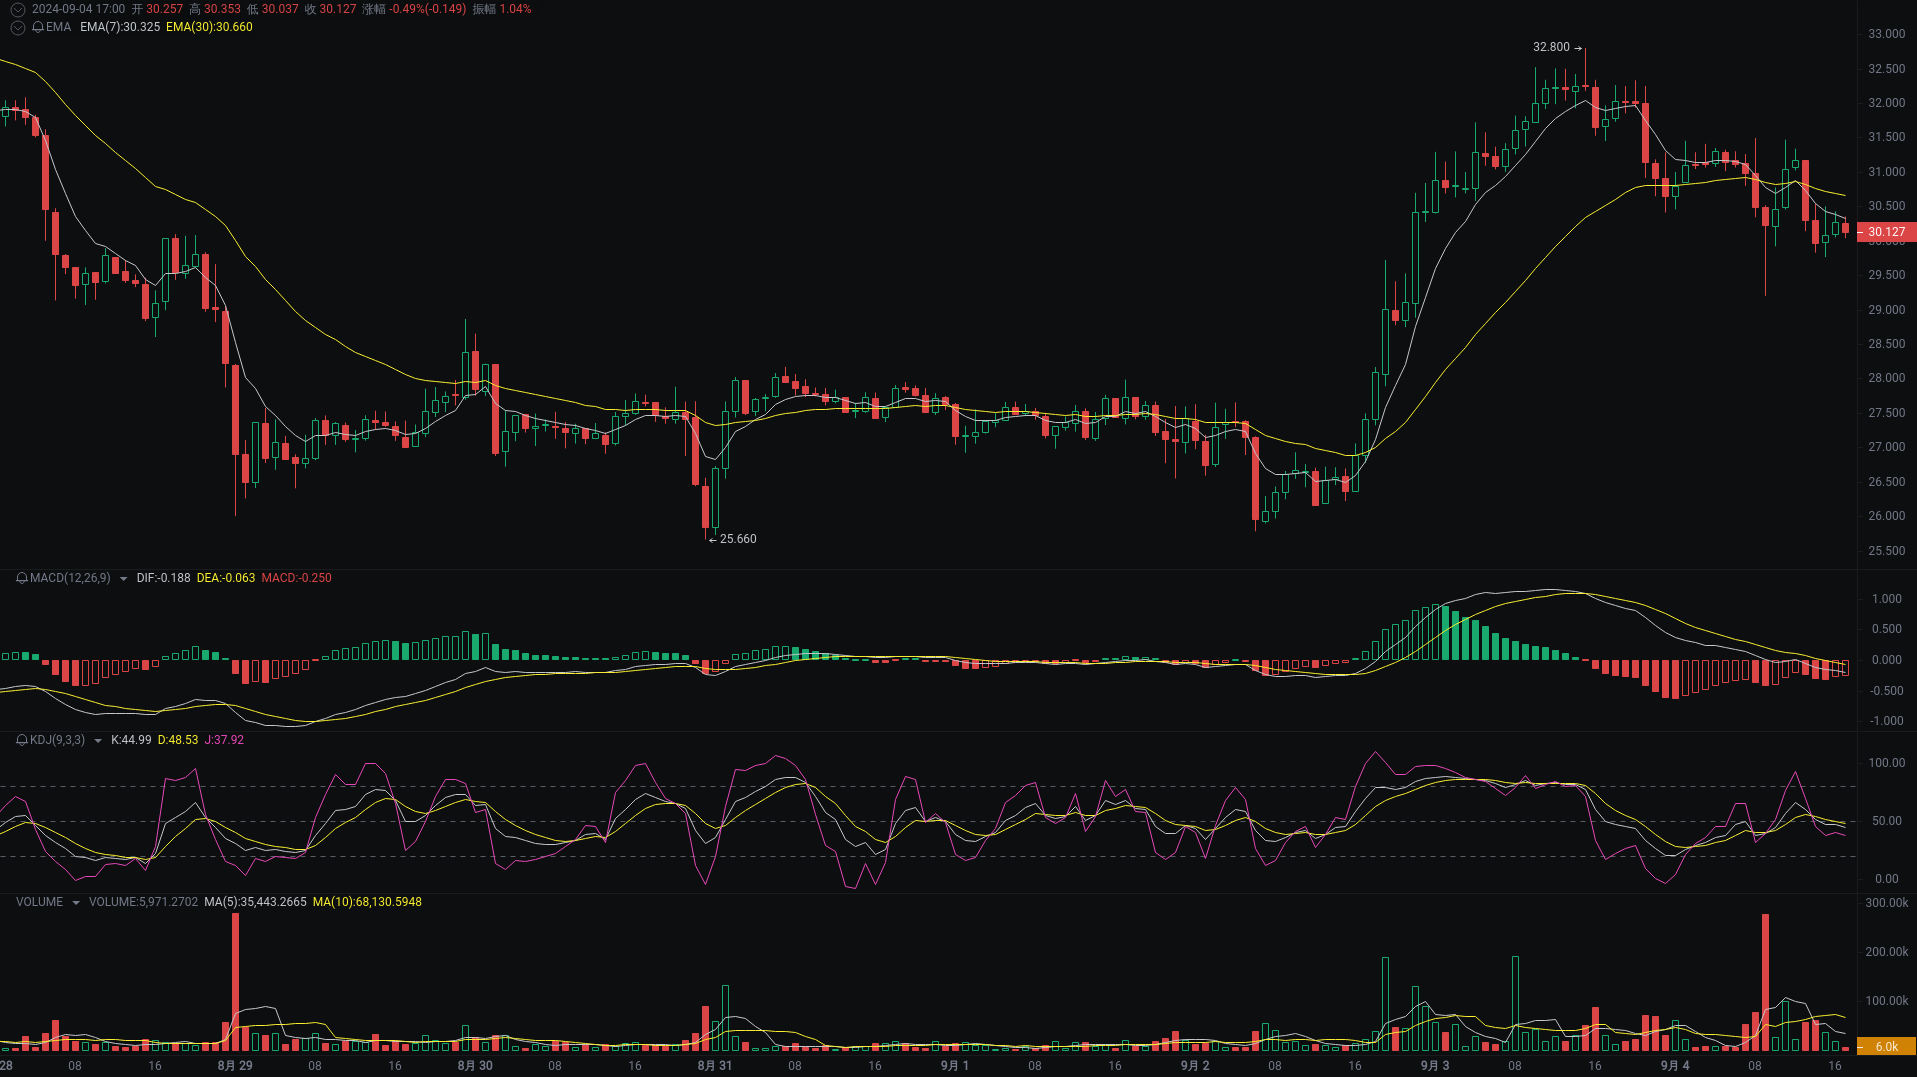The width and height of the screenshot is (1917, 1077).
Task: Click the circled chevron icon before the date row
Action: click(17, 9)
